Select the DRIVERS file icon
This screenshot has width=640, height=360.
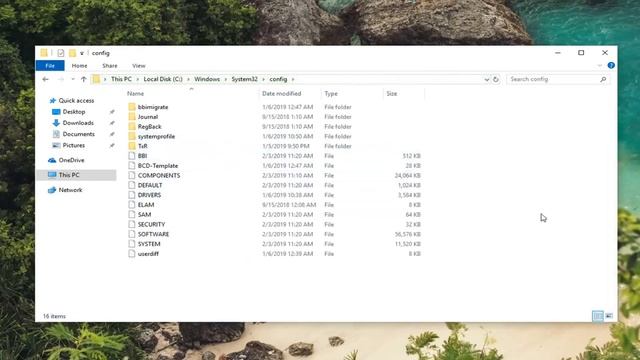pyautogui.click(x=131, y=195)
